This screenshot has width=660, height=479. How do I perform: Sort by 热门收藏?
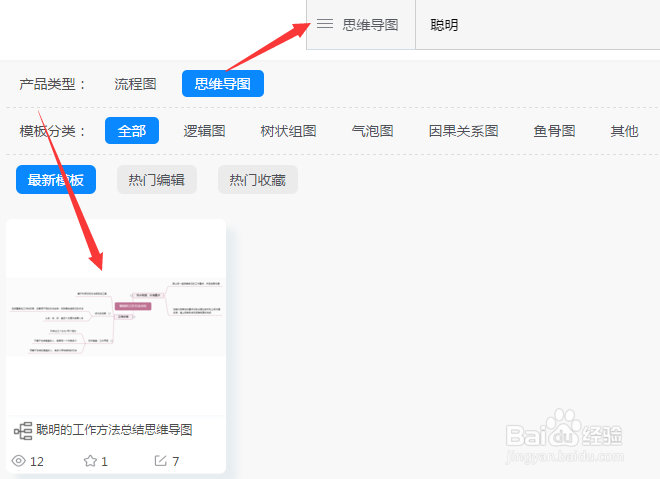258,180
